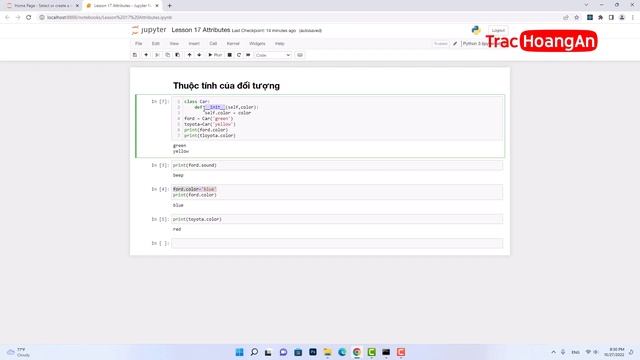Click the Logout button

(x=498, y=30)
